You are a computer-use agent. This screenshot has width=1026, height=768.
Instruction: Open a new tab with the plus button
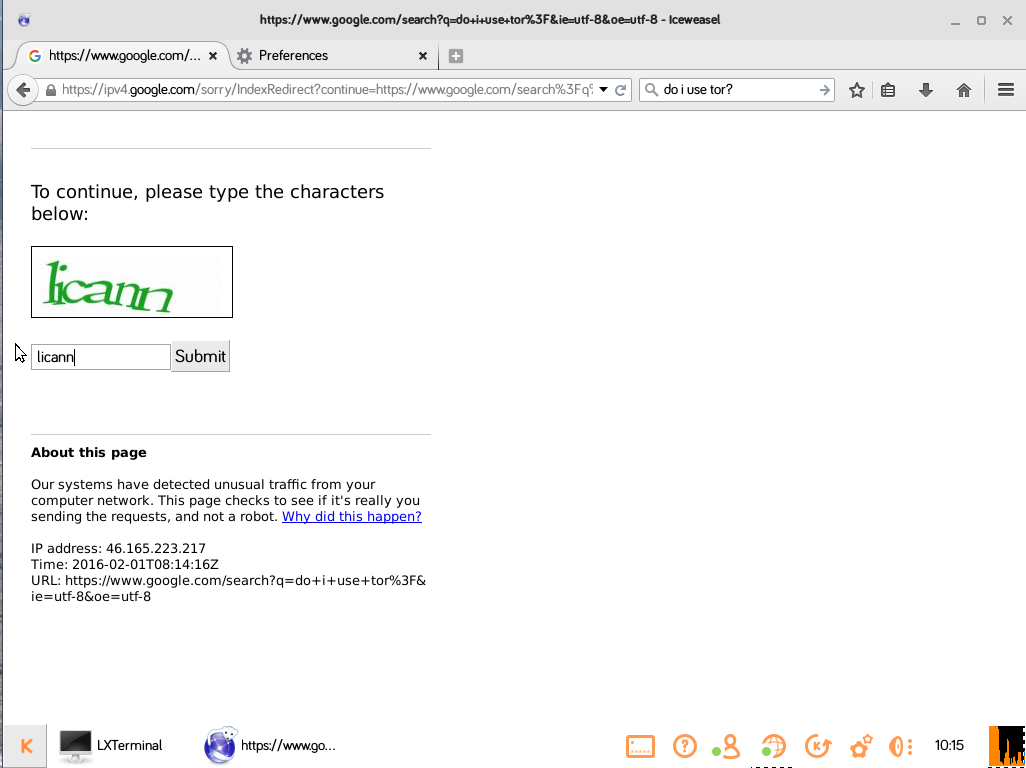pyautogui.click(x=456, y=56)
